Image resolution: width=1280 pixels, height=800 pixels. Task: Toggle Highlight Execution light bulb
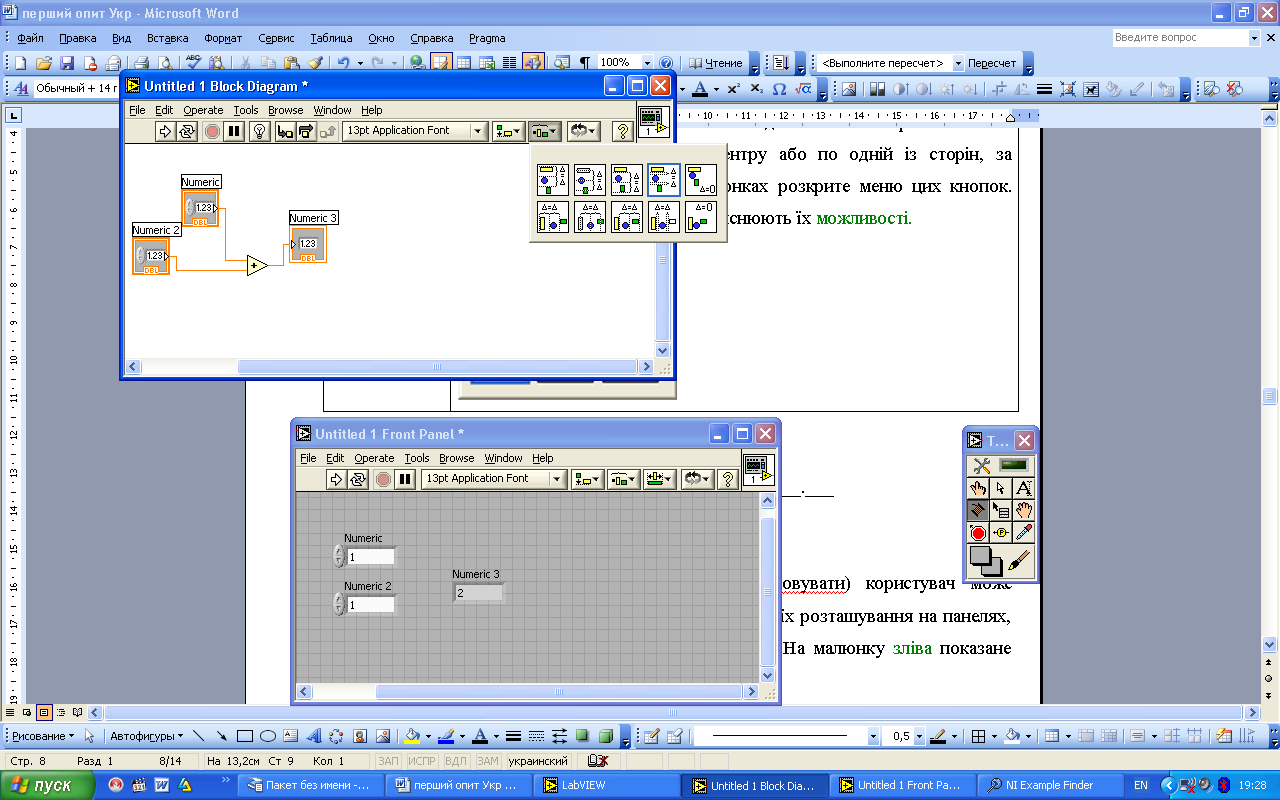click(x=260, y=131)
